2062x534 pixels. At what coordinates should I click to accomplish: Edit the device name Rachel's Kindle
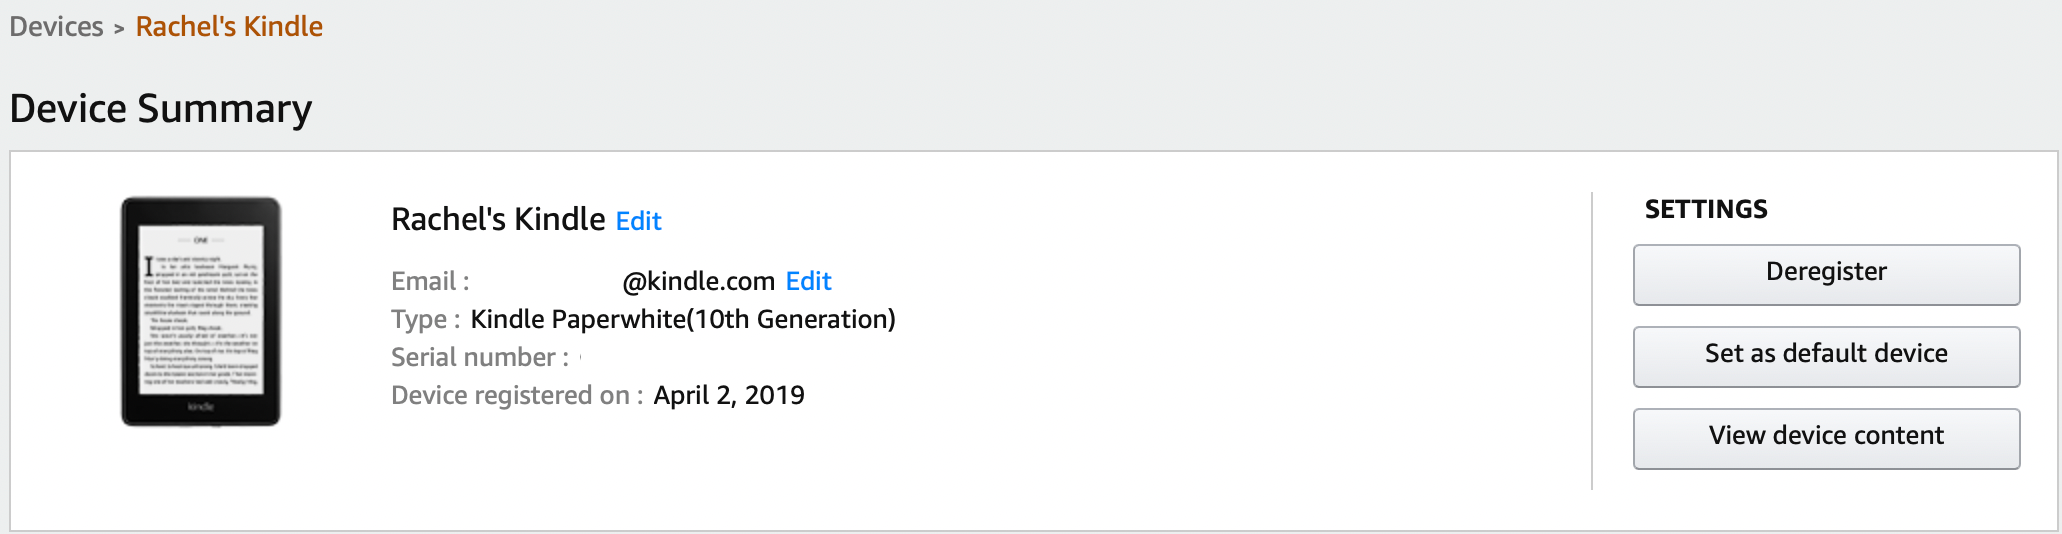coord(638,221)
